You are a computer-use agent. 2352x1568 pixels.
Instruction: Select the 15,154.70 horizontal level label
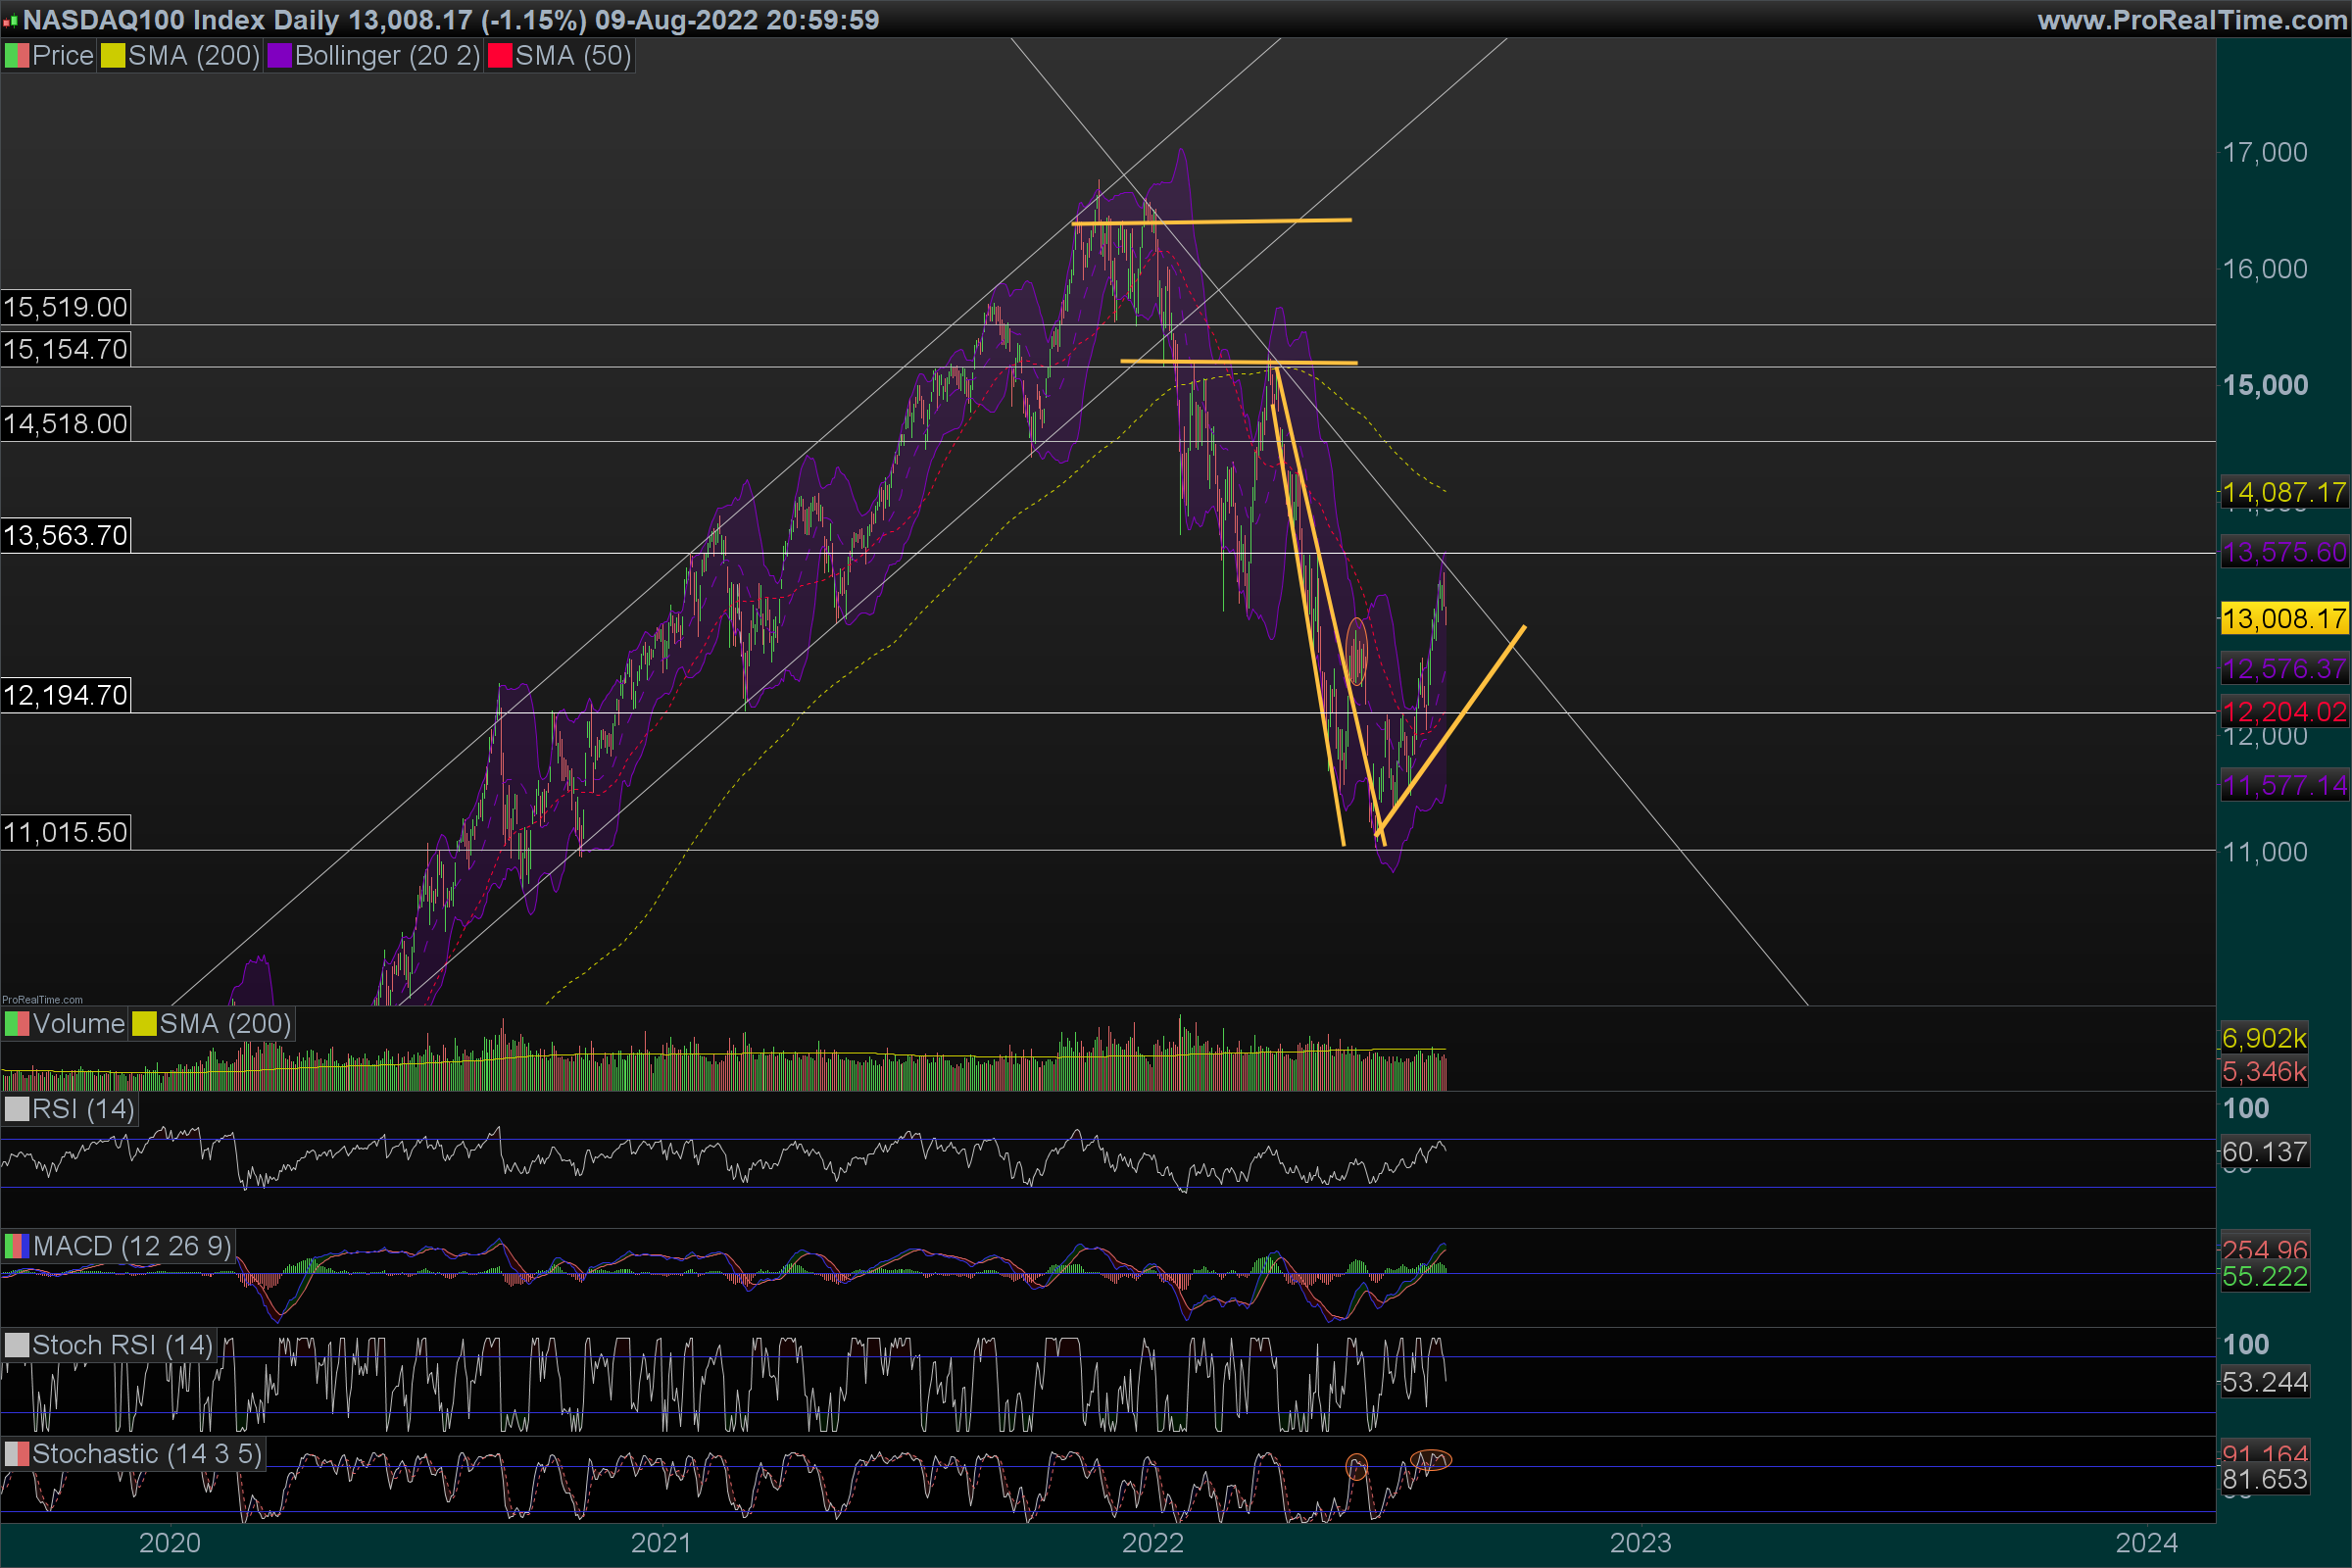[x=66, y=350]
